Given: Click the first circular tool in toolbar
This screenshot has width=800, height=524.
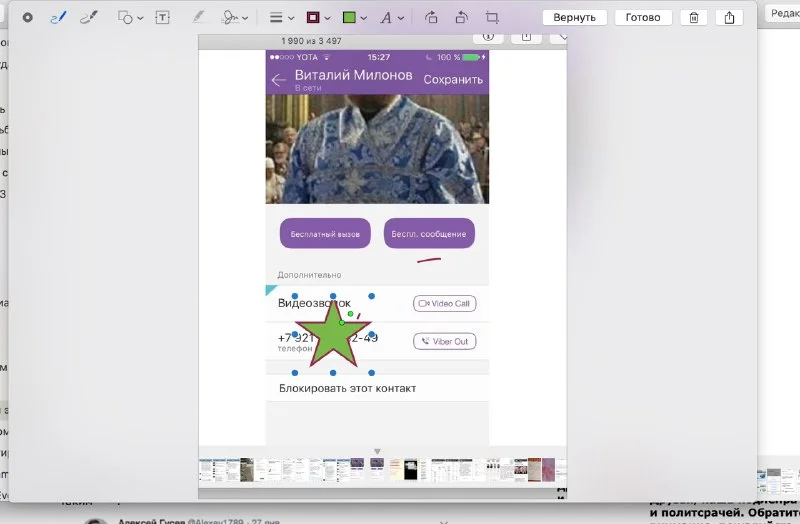Looking at the screenshot, I should [x=27, y=18].
